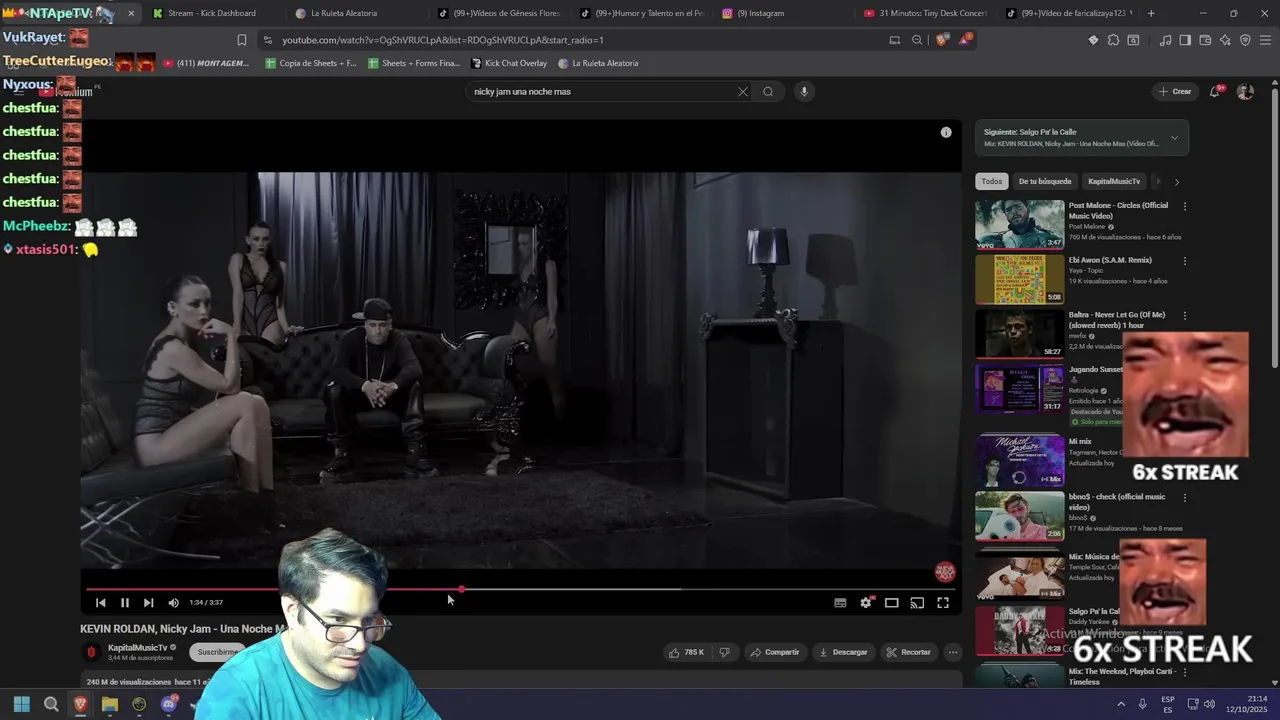Switch the player to theater mode
Viewport: 1280px width, 720px height.
click(891, 603)
